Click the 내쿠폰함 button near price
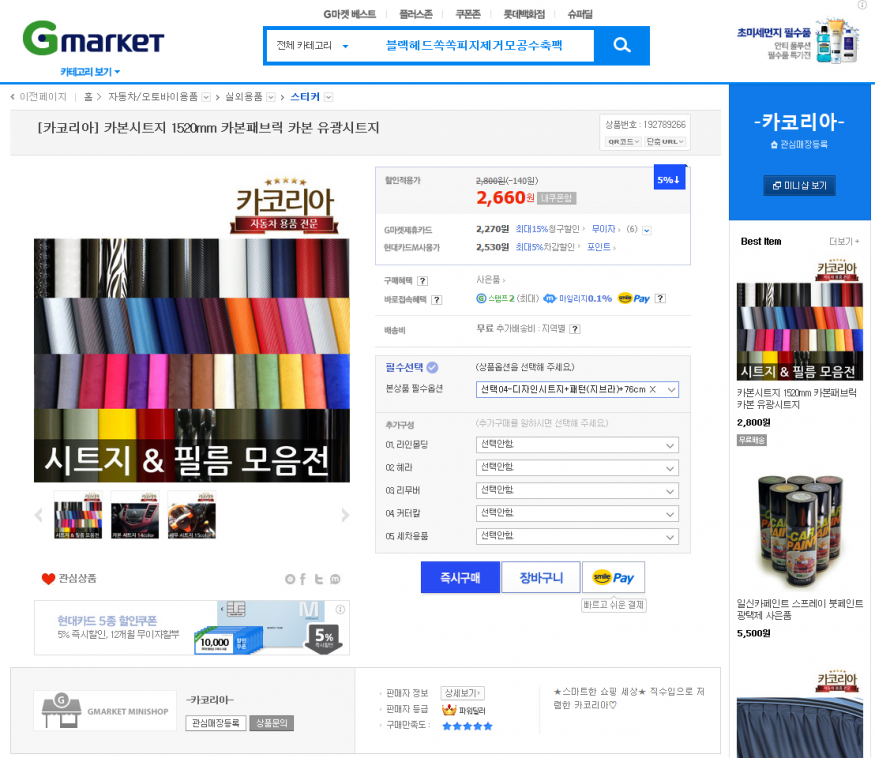This screenshot has height=758, width=875. 556,198
